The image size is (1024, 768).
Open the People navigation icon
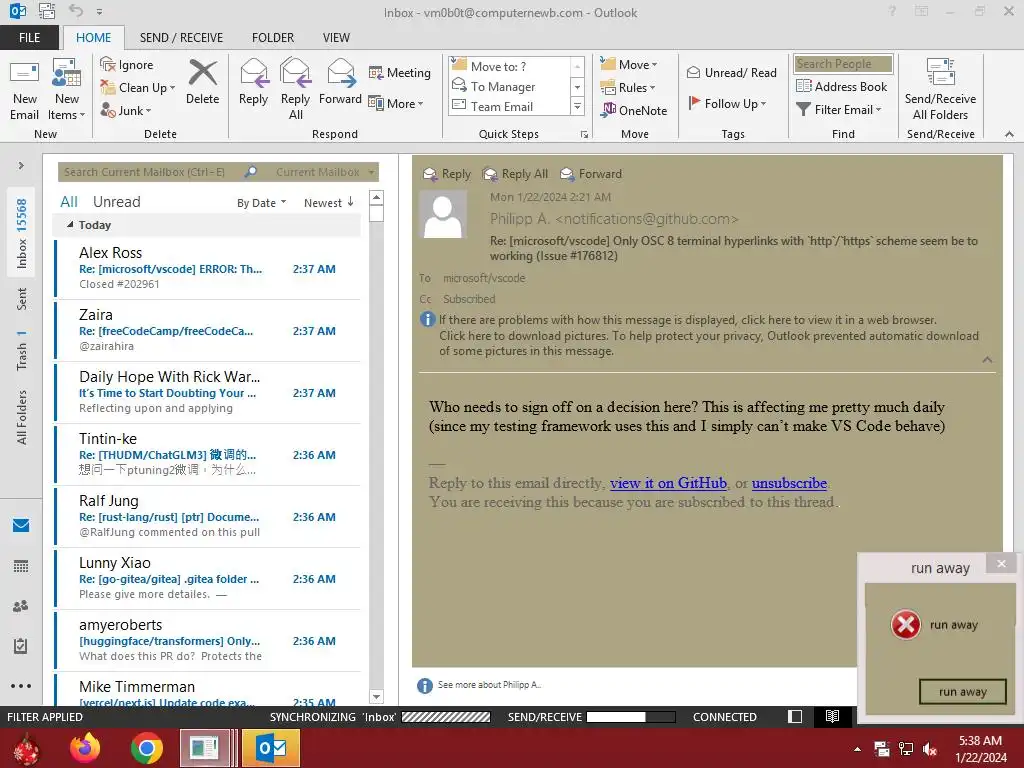click(21, 606)
